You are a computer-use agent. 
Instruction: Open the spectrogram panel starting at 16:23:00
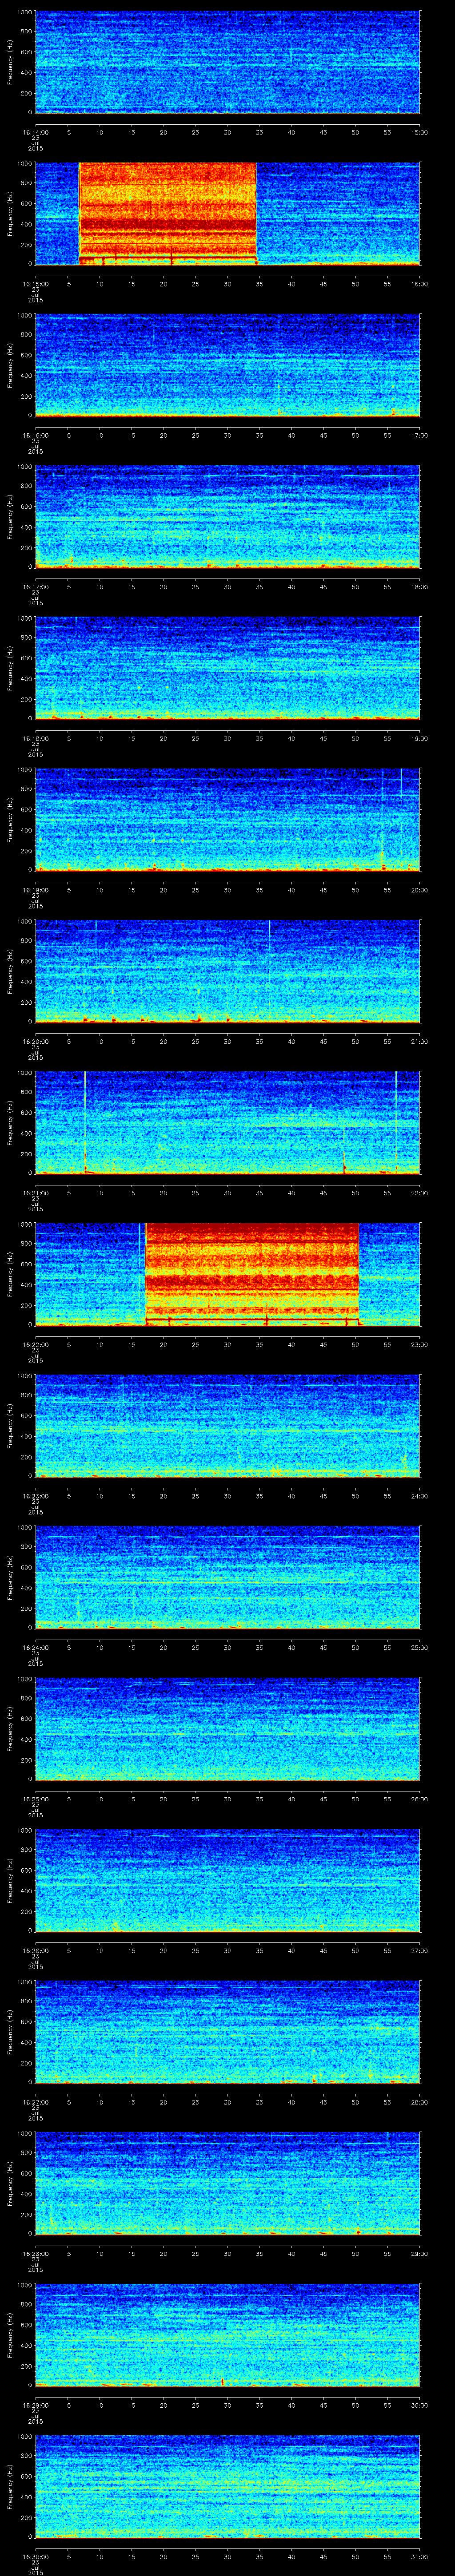point(227,1425)
